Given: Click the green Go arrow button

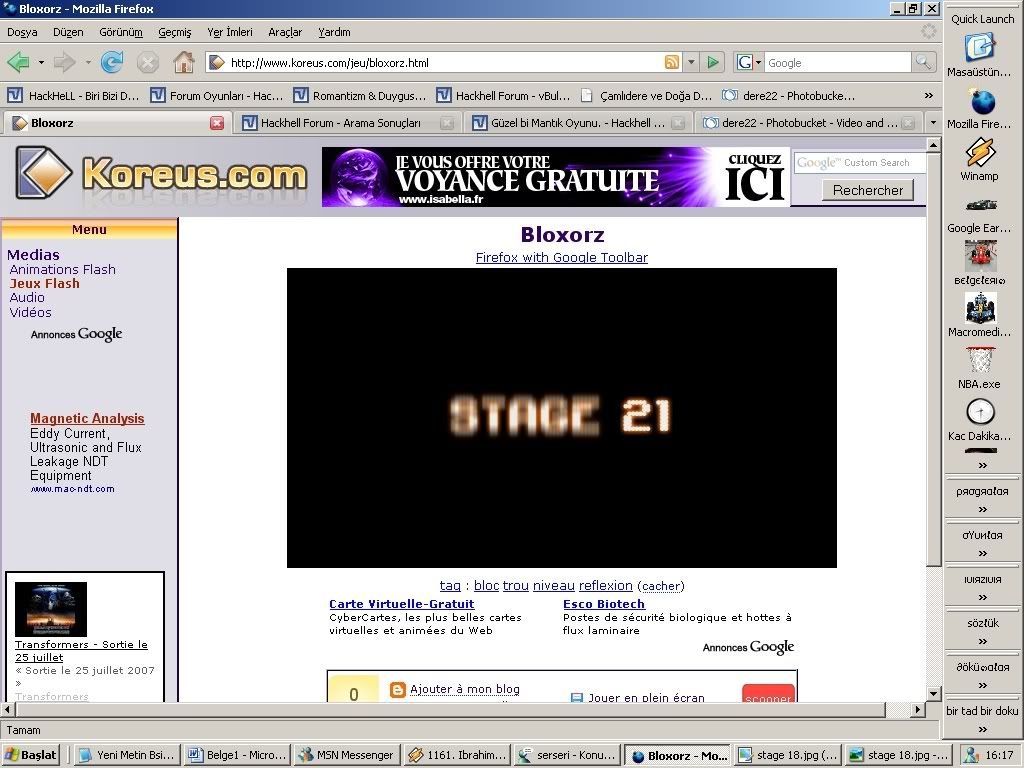Looking at the screenshot, I should pos(713,63).
